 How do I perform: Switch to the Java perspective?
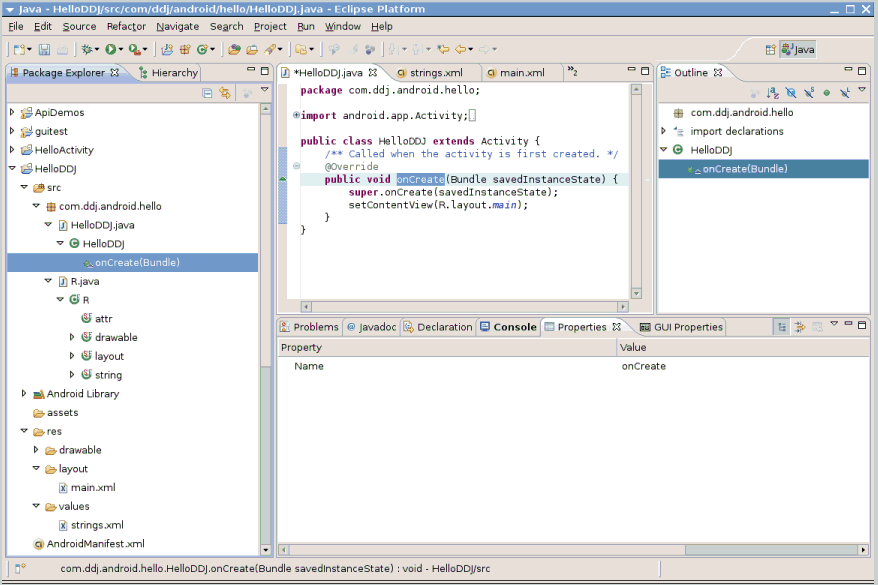tap(798, 49)
